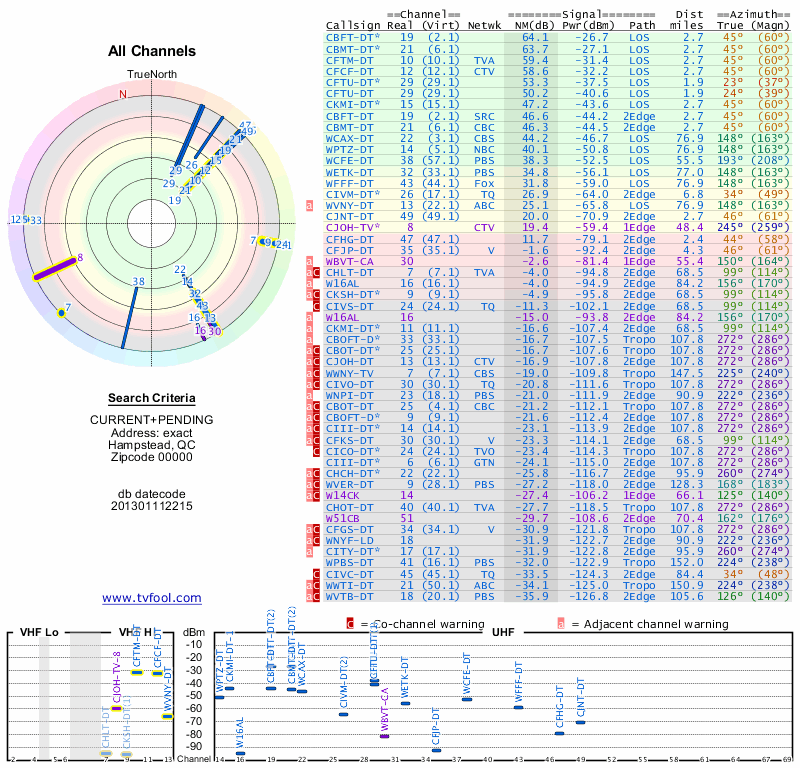Click the warning icons beside WVTB-DT row
Screen dimensions: 800x768
tap(313, 597)
